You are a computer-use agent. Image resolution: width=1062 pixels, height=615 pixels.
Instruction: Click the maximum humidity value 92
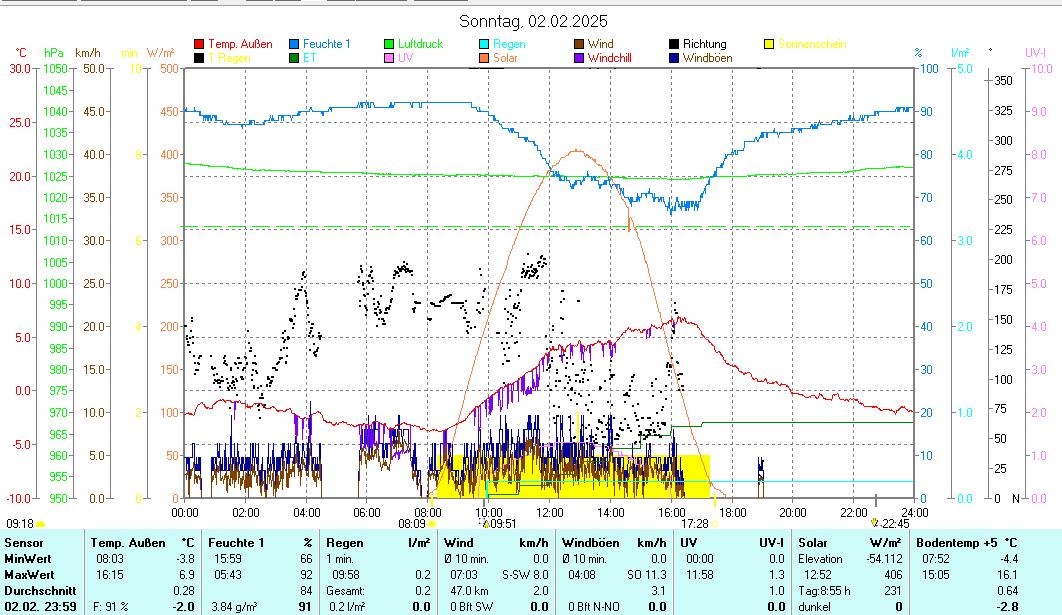tap(306, 574)
